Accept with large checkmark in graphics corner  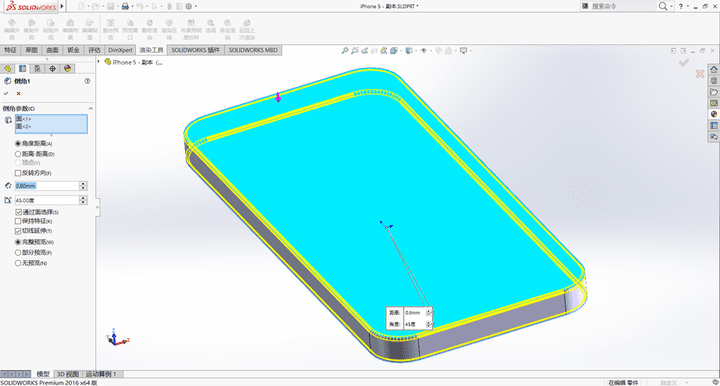pyautogui.click(x=684, y=62)
